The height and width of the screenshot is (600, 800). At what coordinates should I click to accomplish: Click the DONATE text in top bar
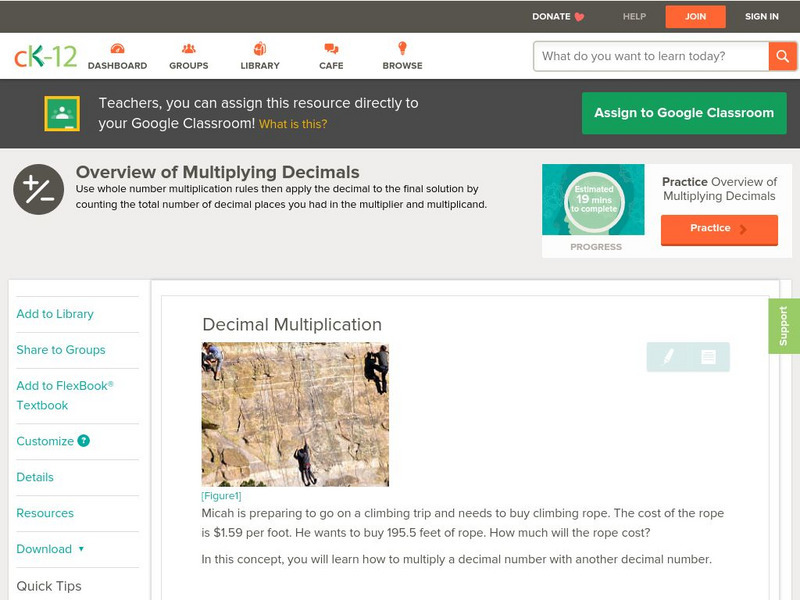(x=551, y=16)
